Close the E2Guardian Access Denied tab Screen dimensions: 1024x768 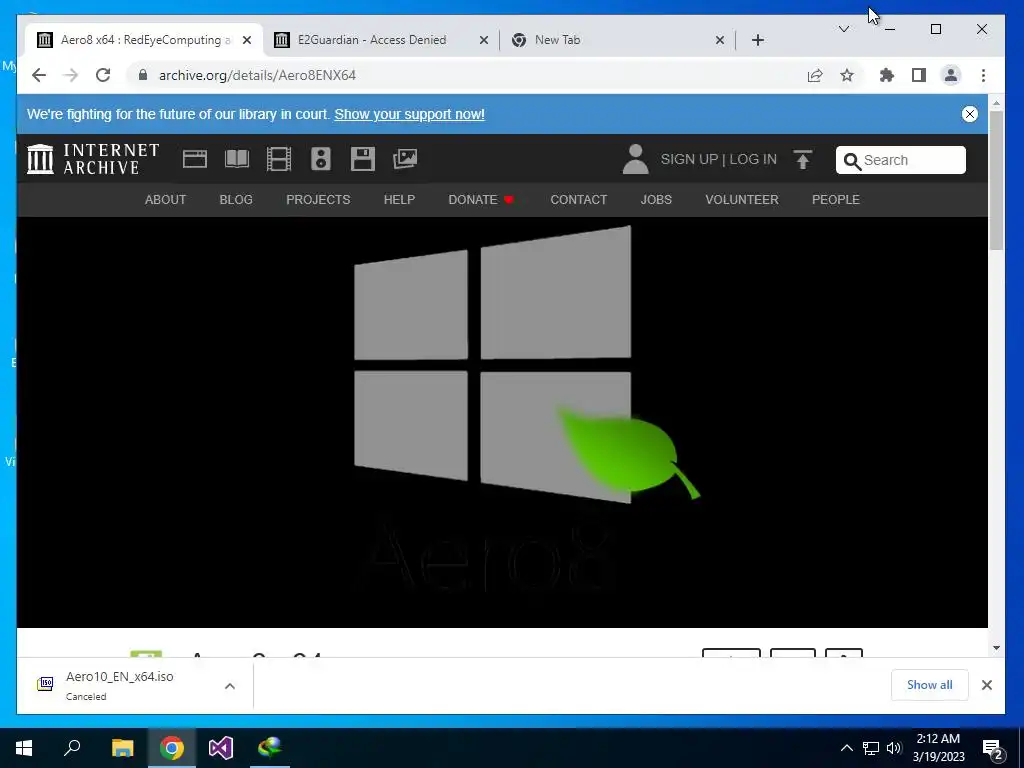[x=484, y=40]
